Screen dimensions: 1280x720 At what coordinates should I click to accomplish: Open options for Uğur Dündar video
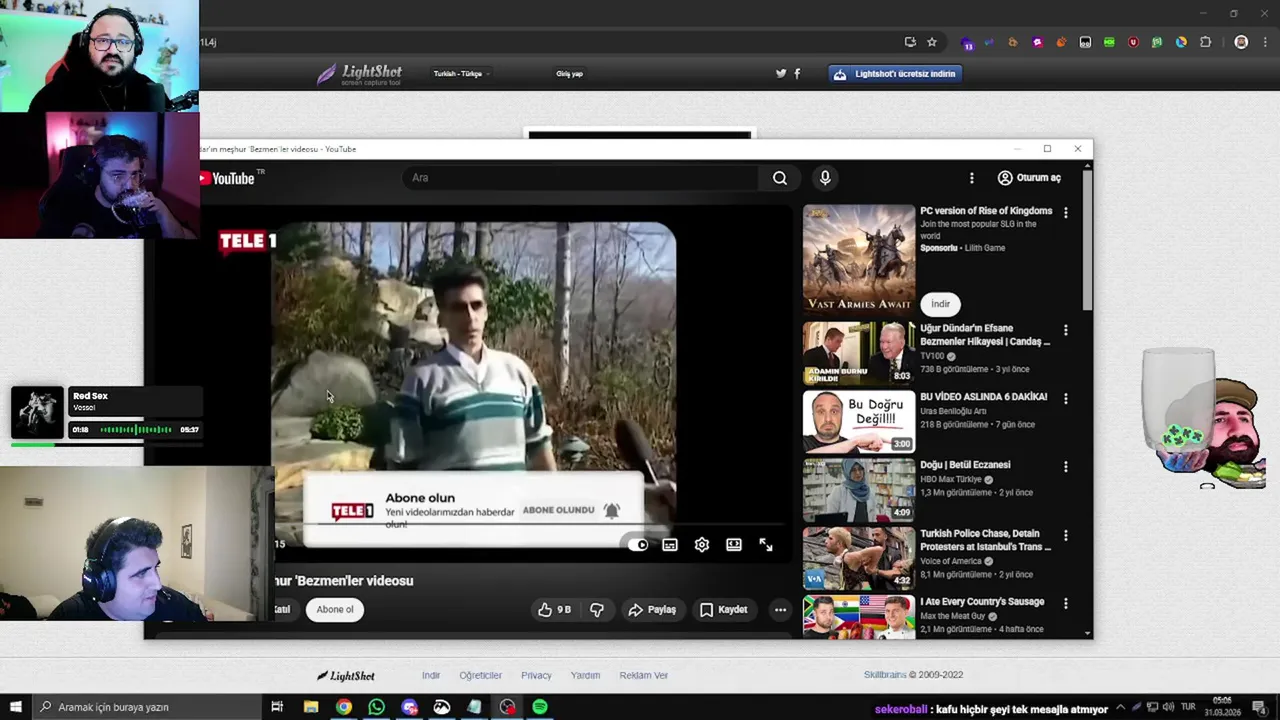pos(1066,330)
